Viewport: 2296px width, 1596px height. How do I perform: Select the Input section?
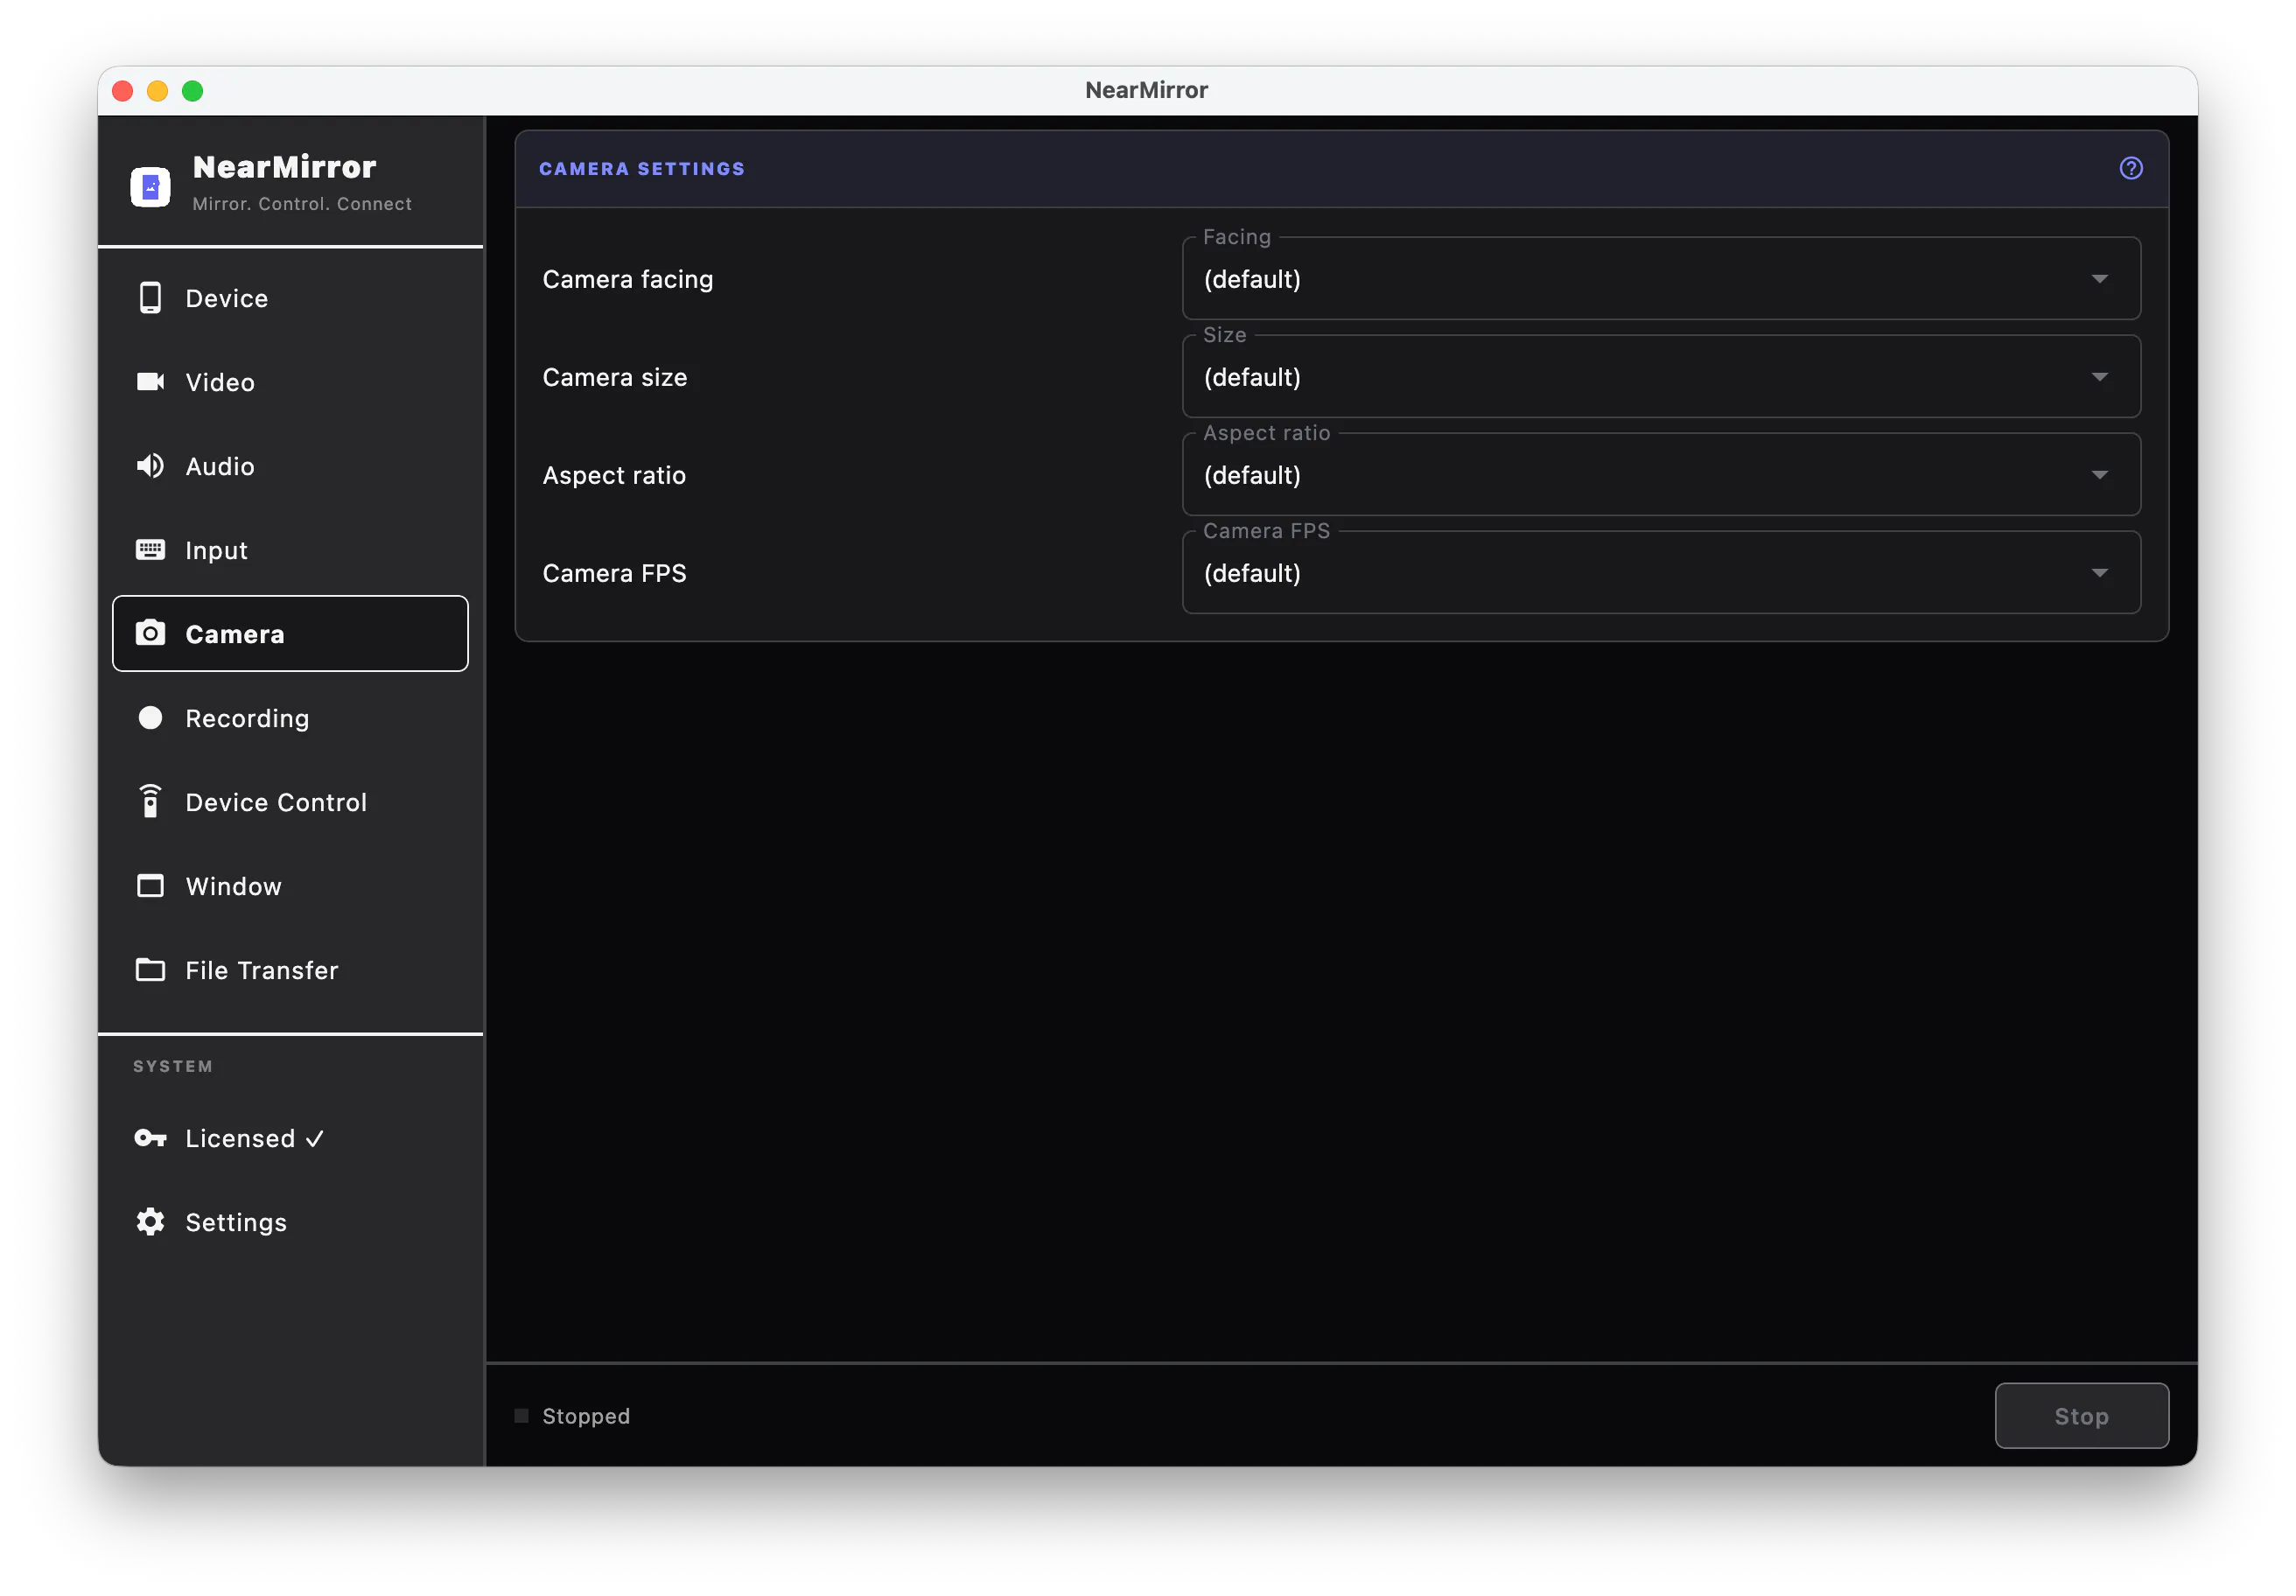click(290, 550)
